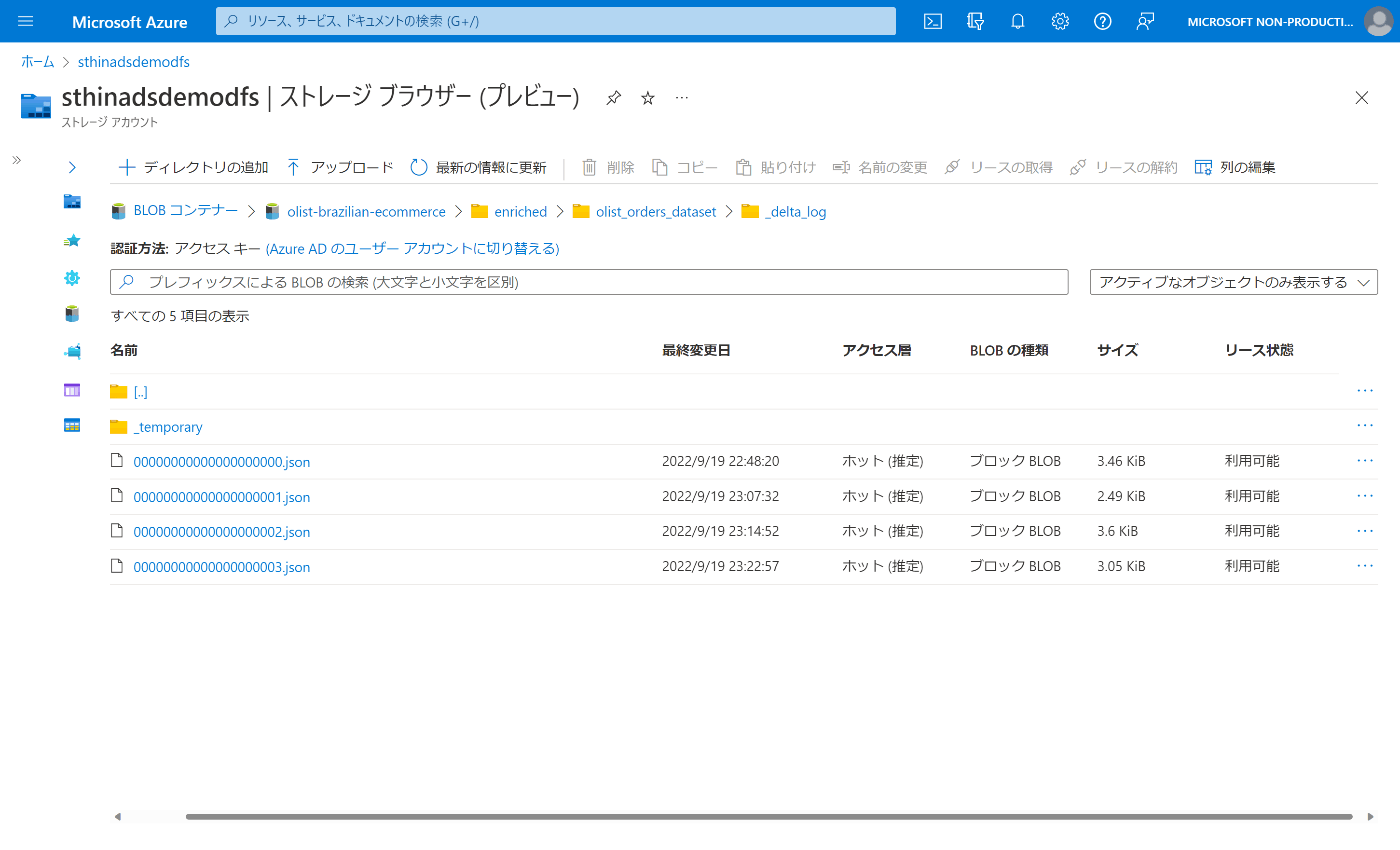The height and width of the screenshot is (850, 1400).
Task: Select the queues sidebar icon
Action: [72, 389]
